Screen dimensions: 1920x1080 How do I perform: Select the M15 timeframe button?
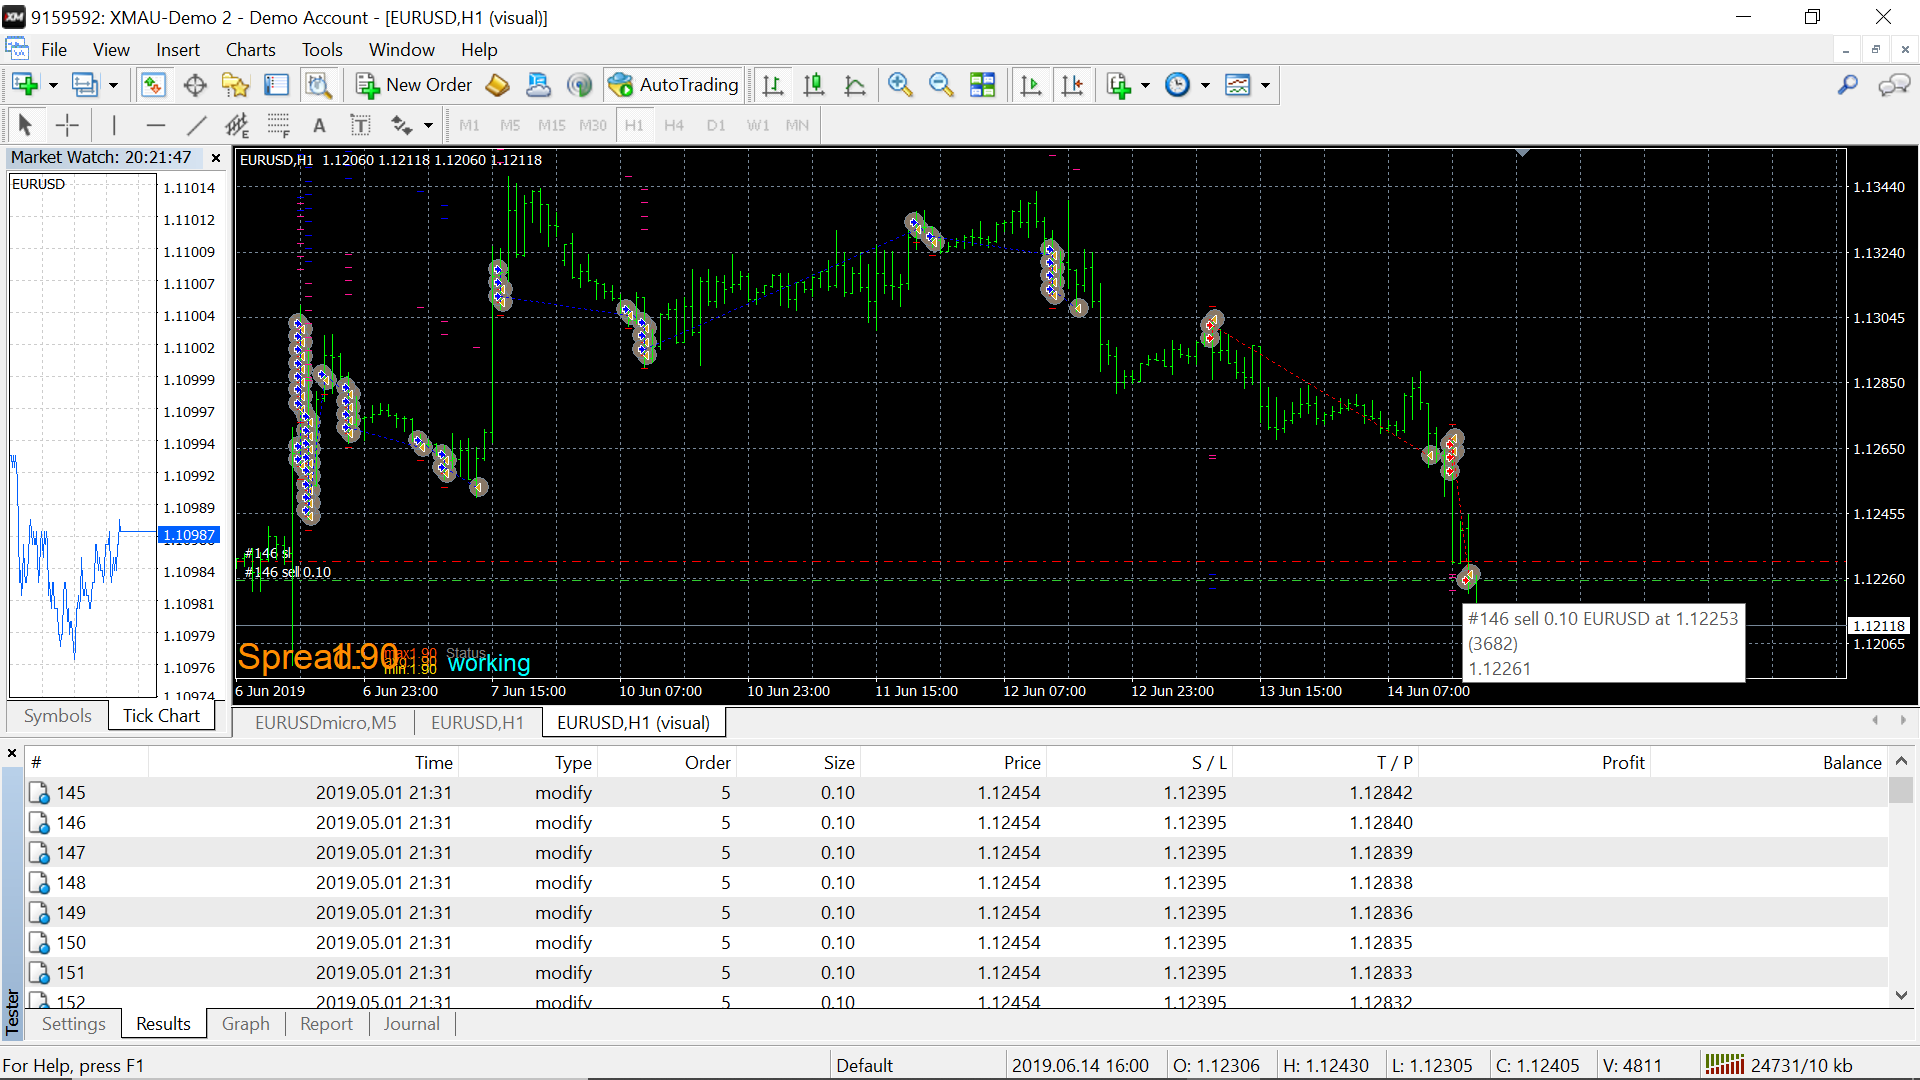551,125
